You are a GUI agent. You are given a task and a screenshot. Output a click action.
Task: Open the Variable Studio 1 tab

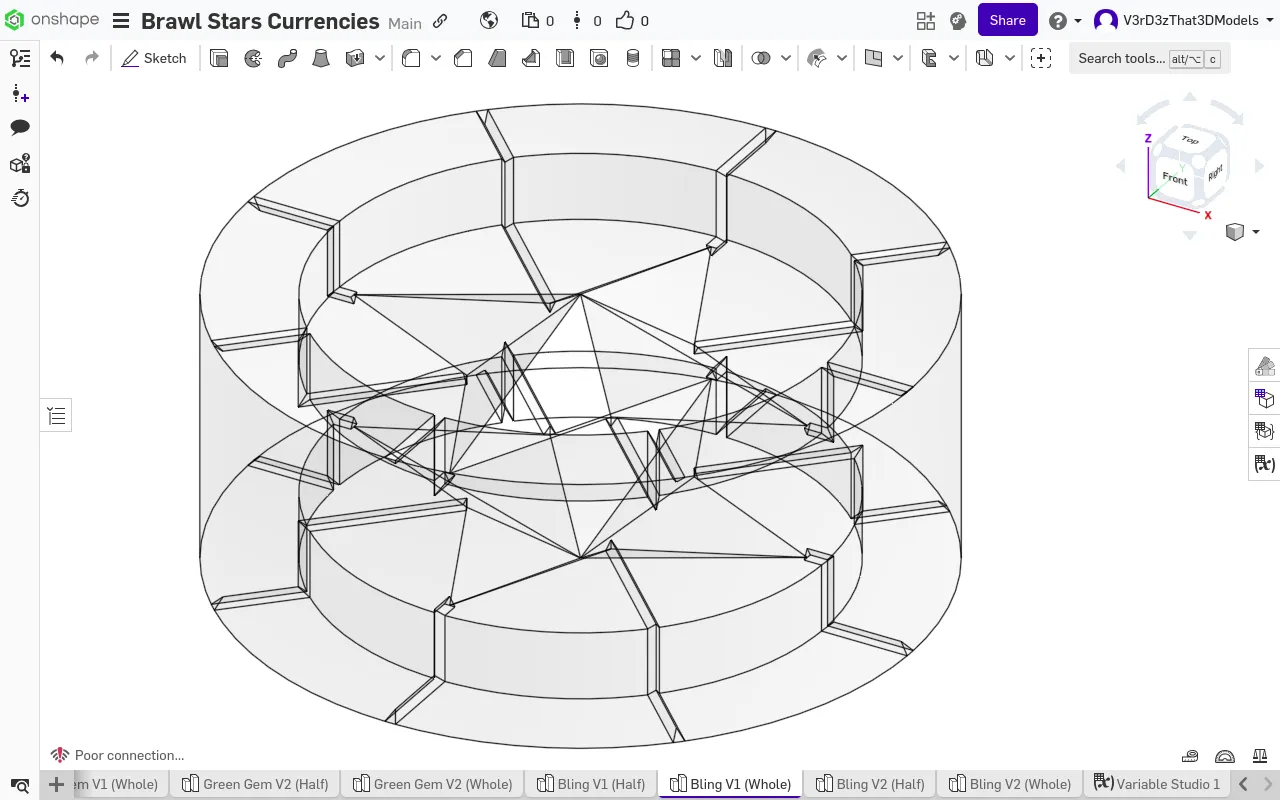(1157, 784)
